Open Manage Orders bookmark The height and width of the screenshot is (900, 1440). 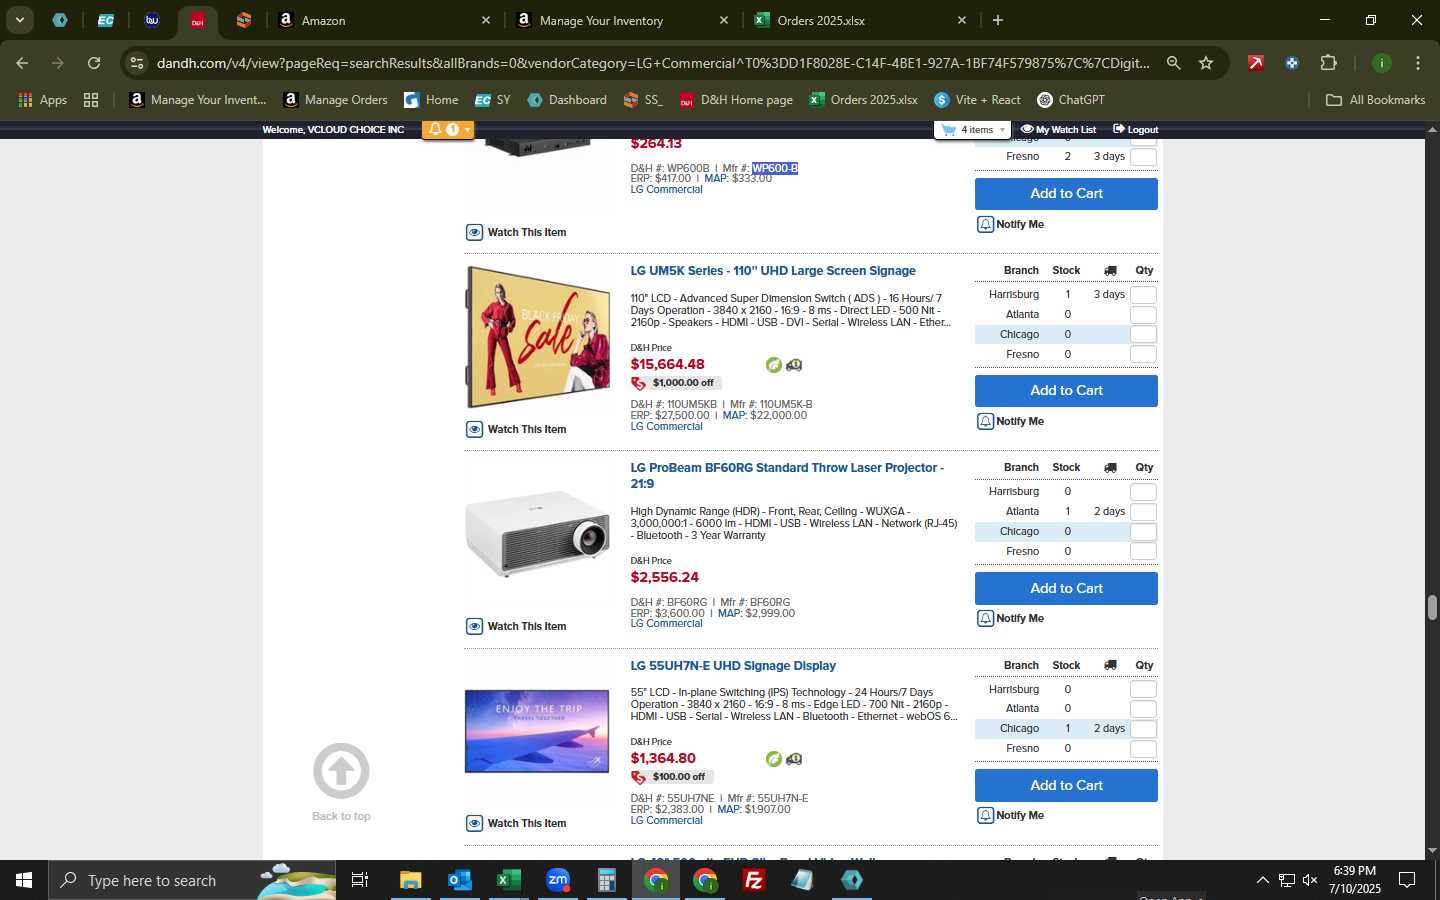(x=335, y=100)
